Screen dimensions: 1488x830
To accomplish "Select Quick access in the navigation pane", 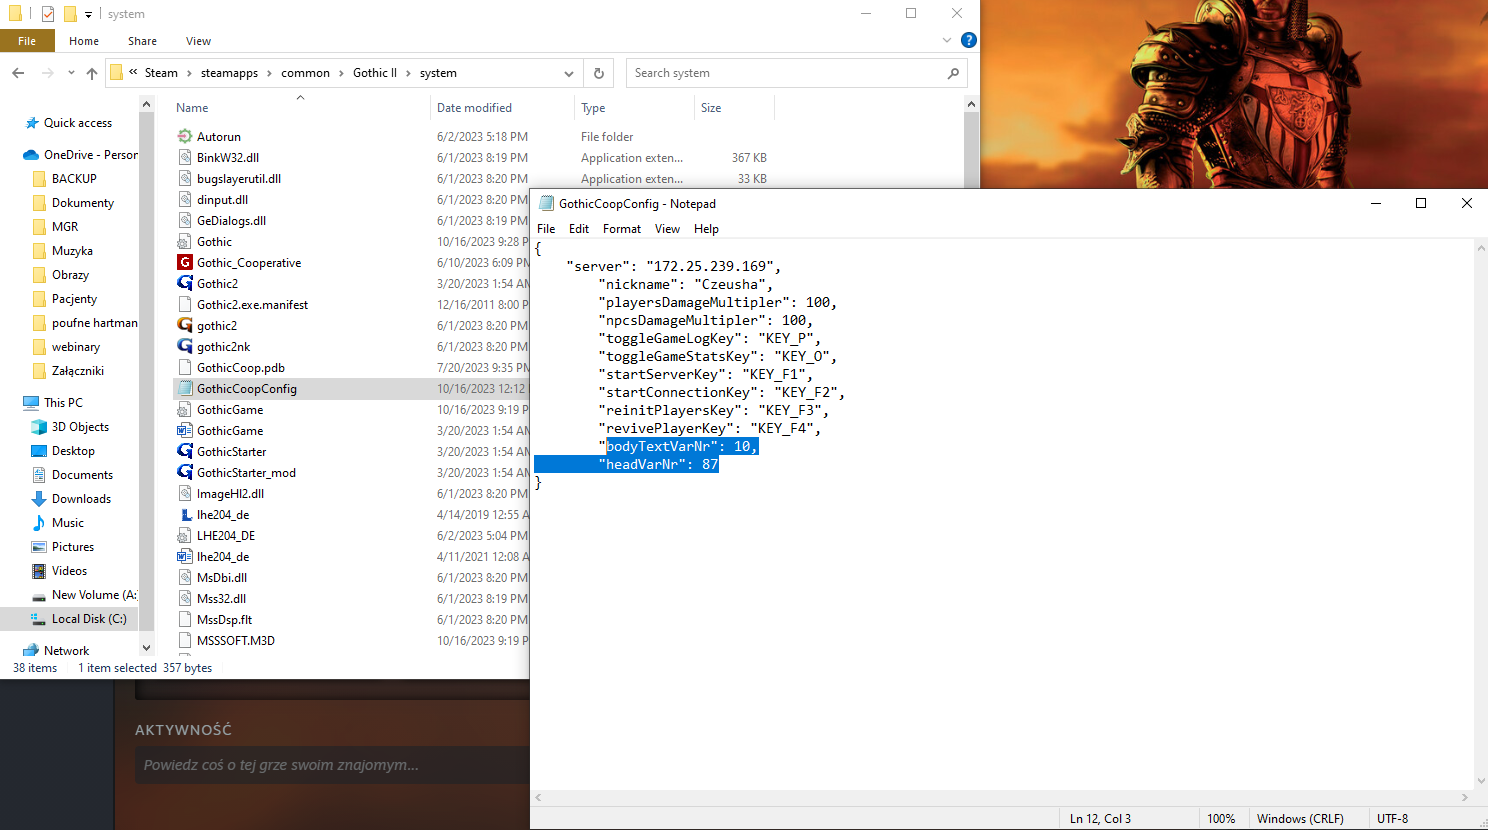I will coord(78,123).
